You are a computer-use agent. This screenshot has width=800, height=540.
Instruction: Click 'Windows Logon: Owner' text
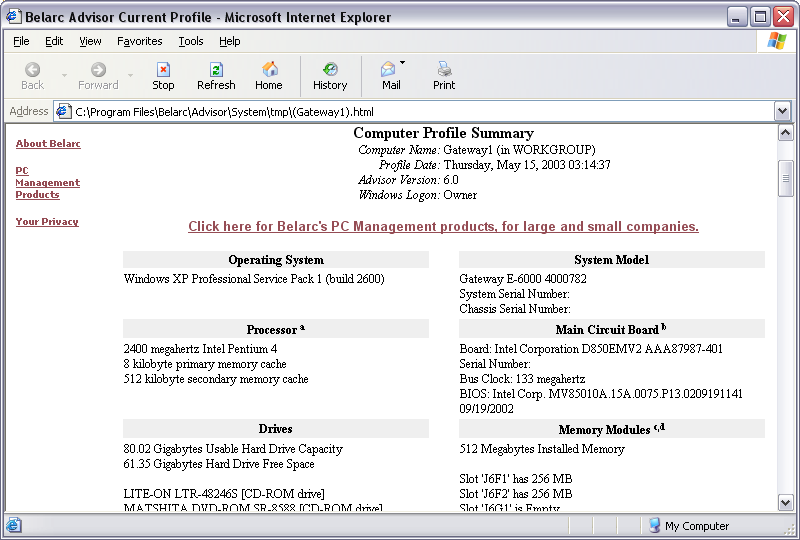pyautogui.click(x=417, y=194)
